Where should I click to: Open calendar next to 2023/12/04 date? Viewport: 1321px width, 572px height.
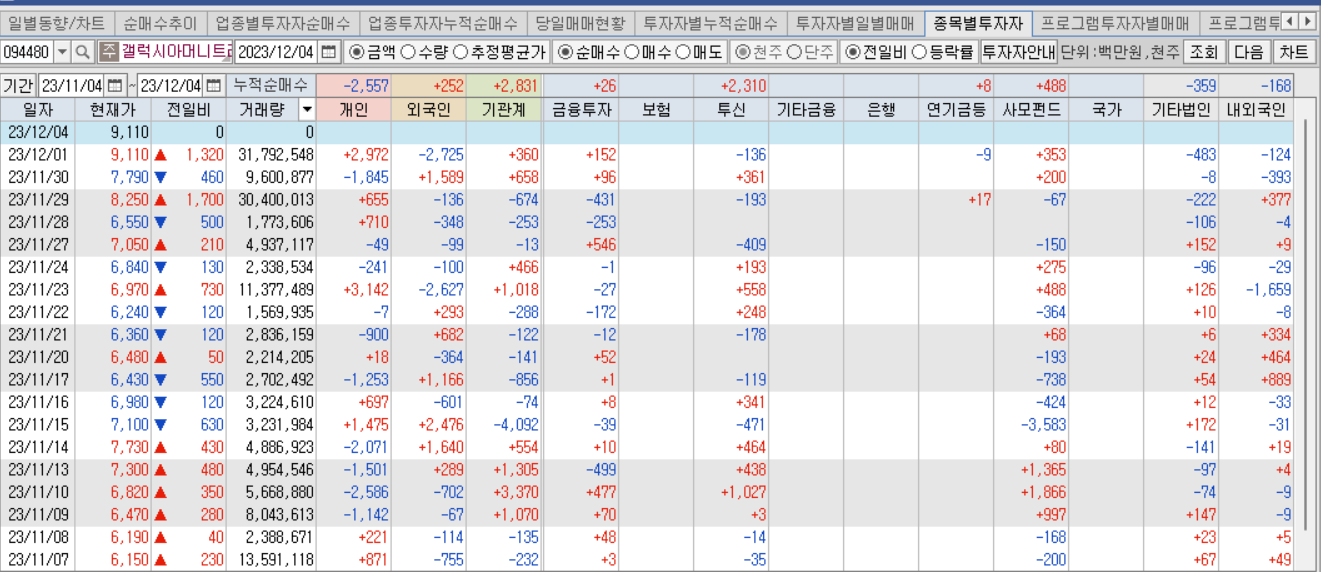click(329, 51)
